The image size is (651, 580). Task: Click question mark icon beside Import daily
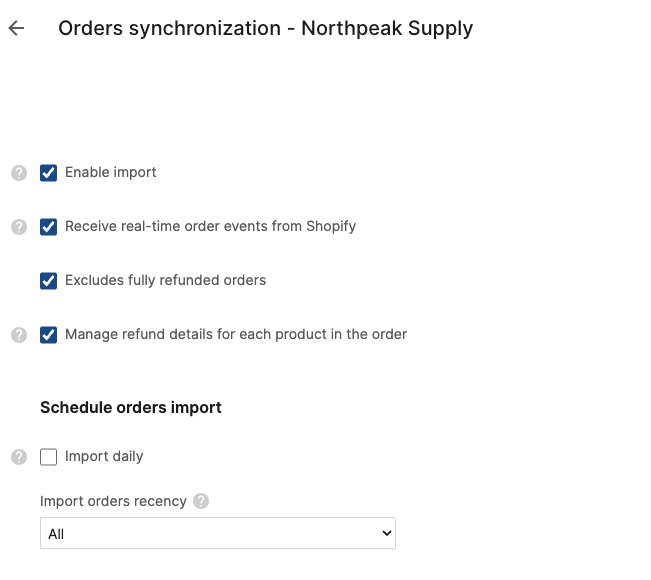point(18,457)
